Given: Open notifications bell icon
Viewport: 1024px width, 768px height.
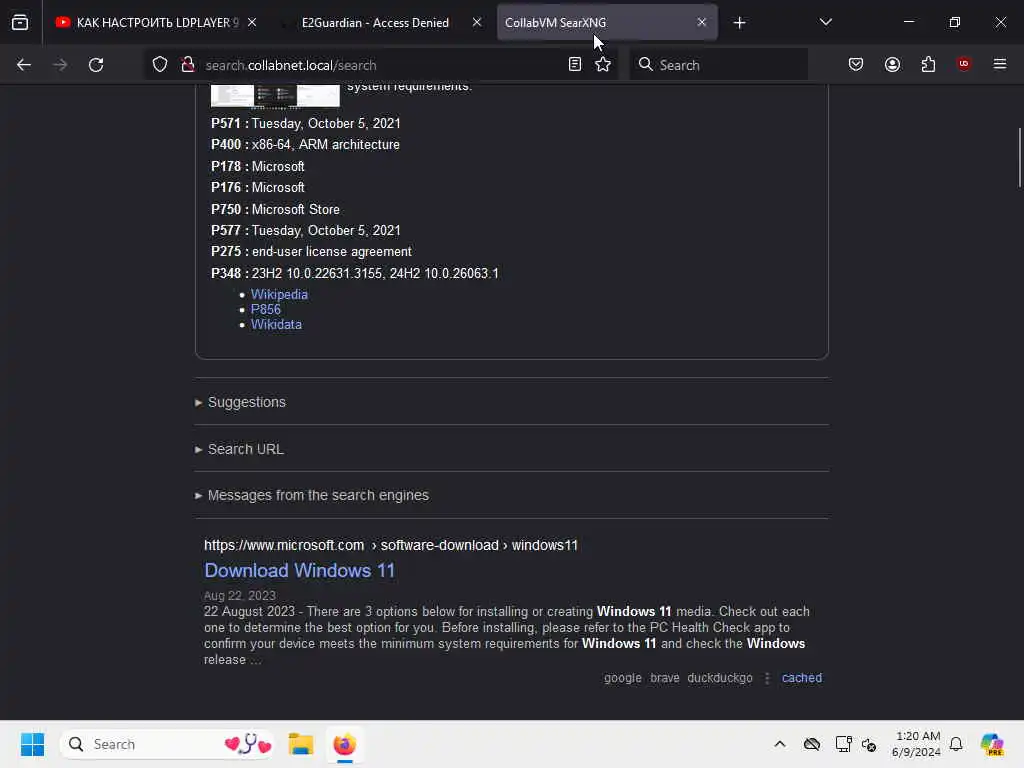Looking at the screenshot, I should click(955, 744).
